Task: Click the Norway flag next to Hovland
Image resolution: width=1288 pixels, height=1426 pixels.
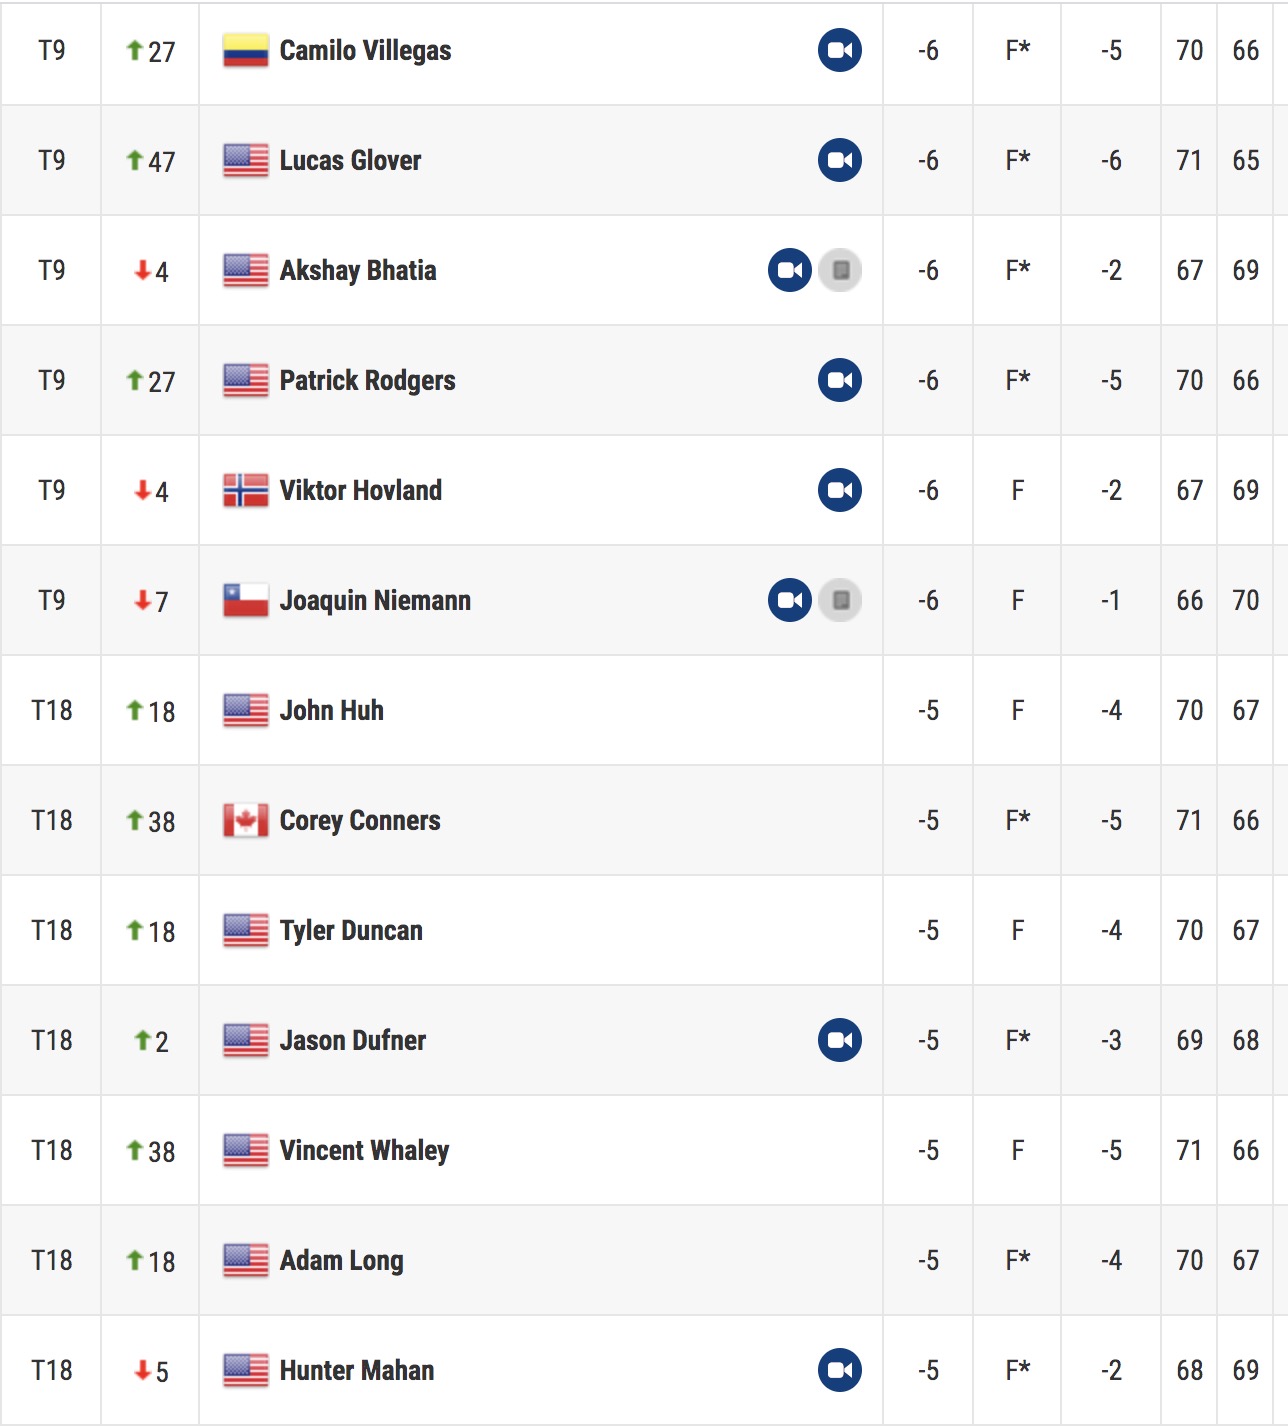Action: 246,490
